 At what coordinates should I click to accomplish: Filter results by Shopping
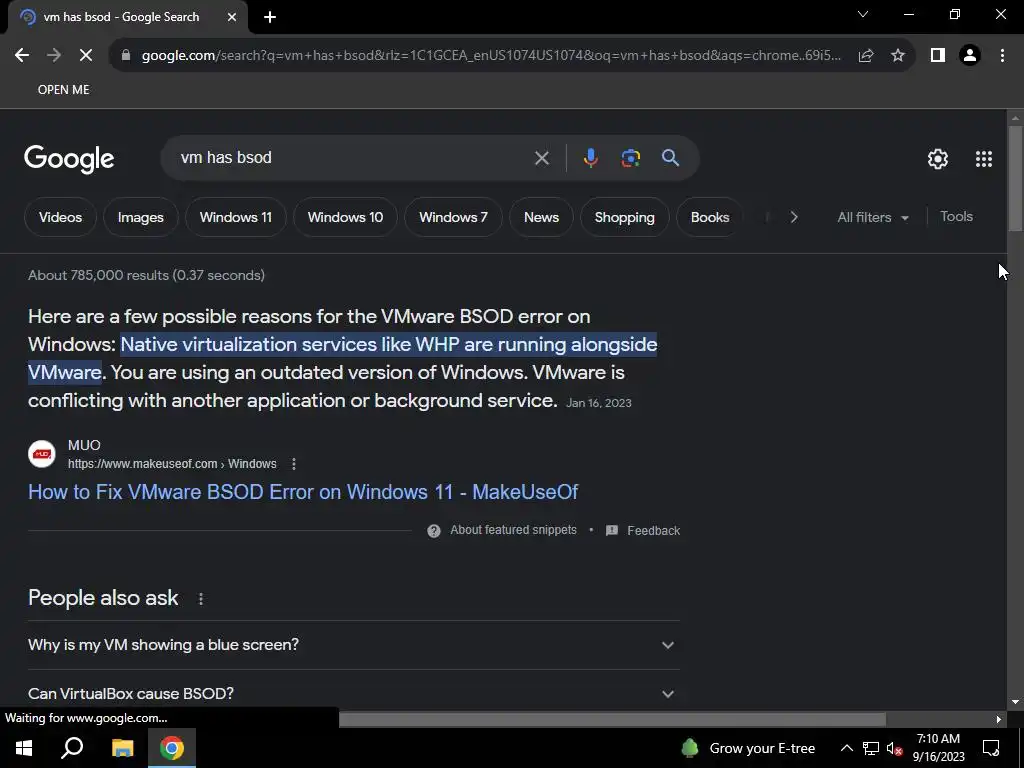tap(624, 217)
